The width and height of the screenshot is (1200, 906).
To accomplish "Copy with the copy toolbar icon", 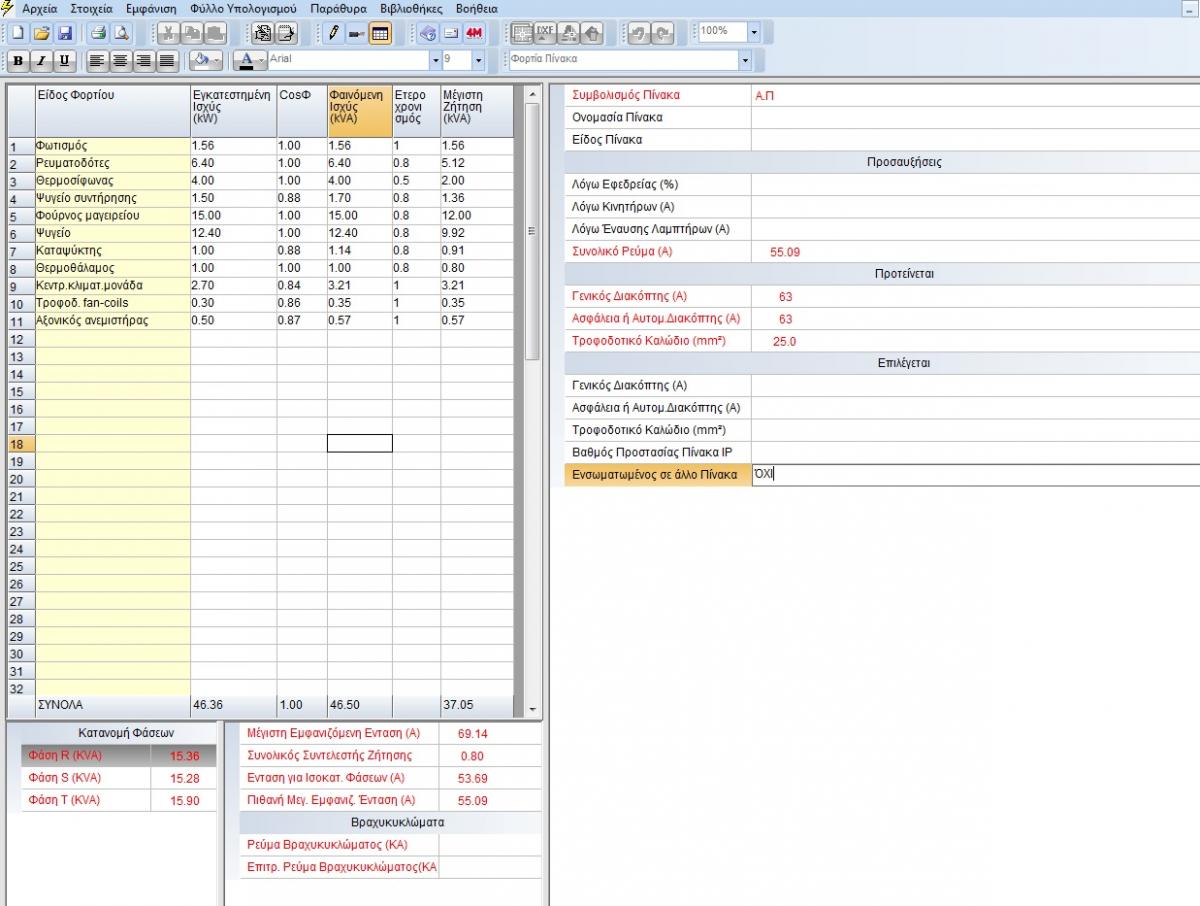I will 191,33.
